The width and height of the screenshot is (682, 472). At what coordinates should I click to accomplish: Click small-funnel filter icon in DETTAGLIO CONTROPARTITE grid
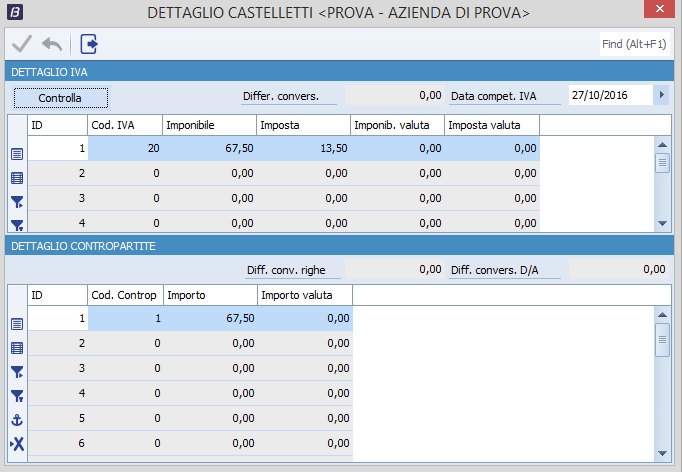point(17,396)
